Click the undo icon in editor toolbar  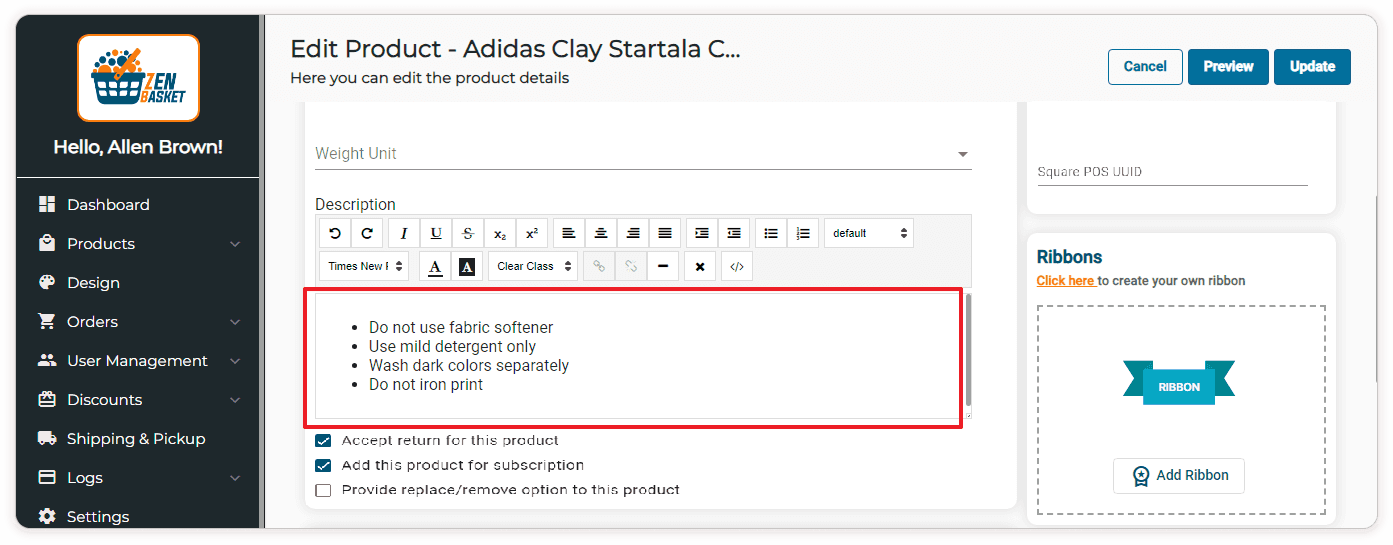click(335, 233)
